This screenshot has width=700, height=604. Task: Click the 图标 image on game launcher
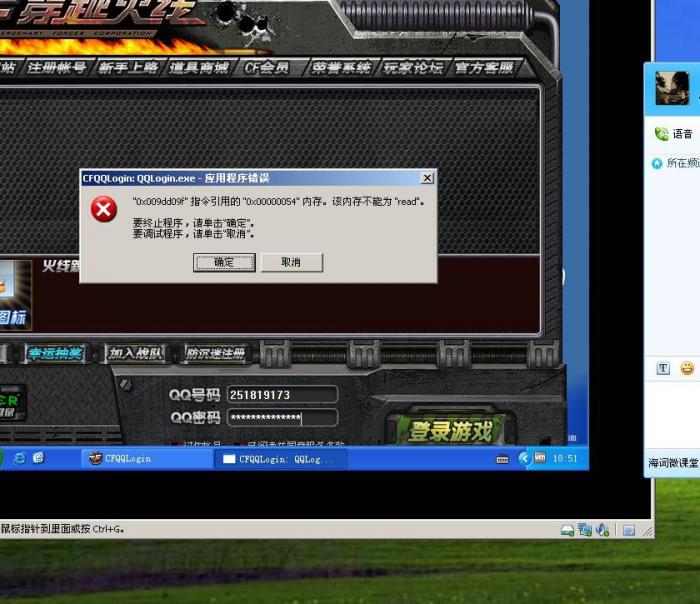[15, 296]
